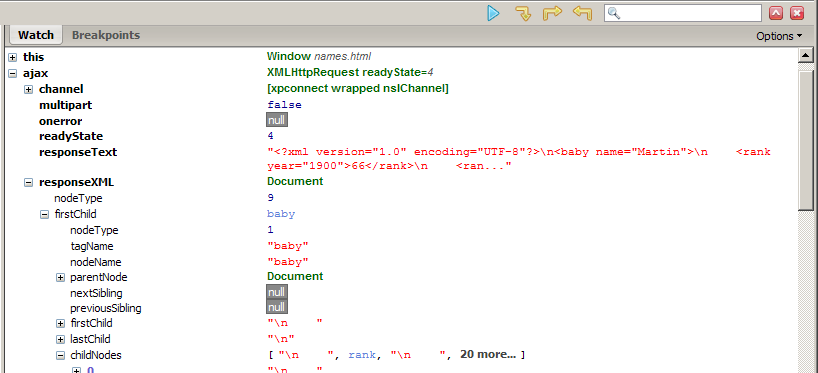Select the responseText property name
The image size is (818, 373).
point(78,152)
